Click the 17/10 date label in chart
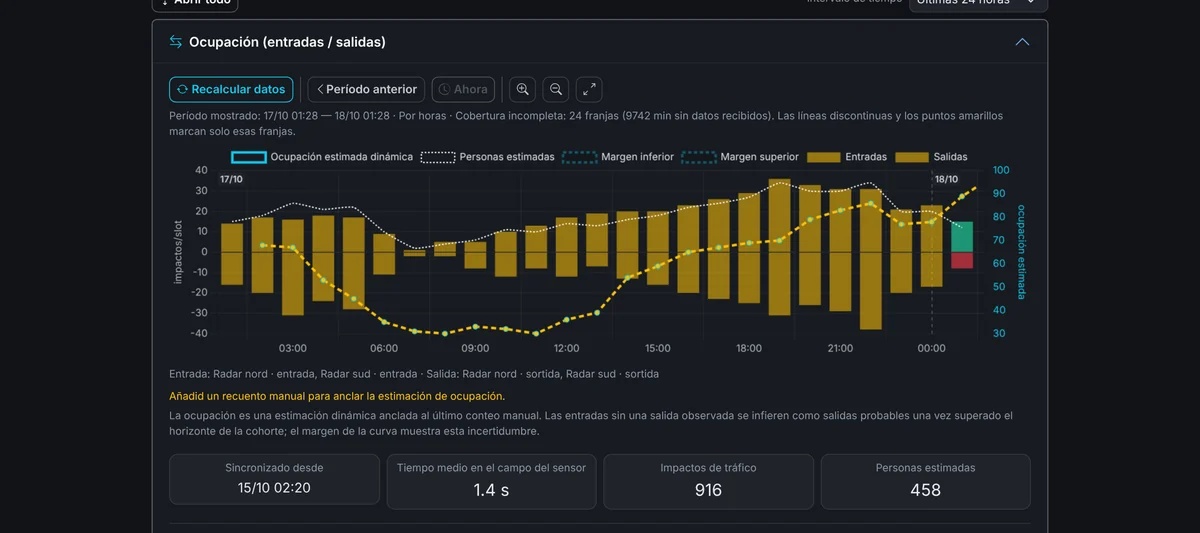This screenshot has height=533, width=1200. tap(231, 179)
